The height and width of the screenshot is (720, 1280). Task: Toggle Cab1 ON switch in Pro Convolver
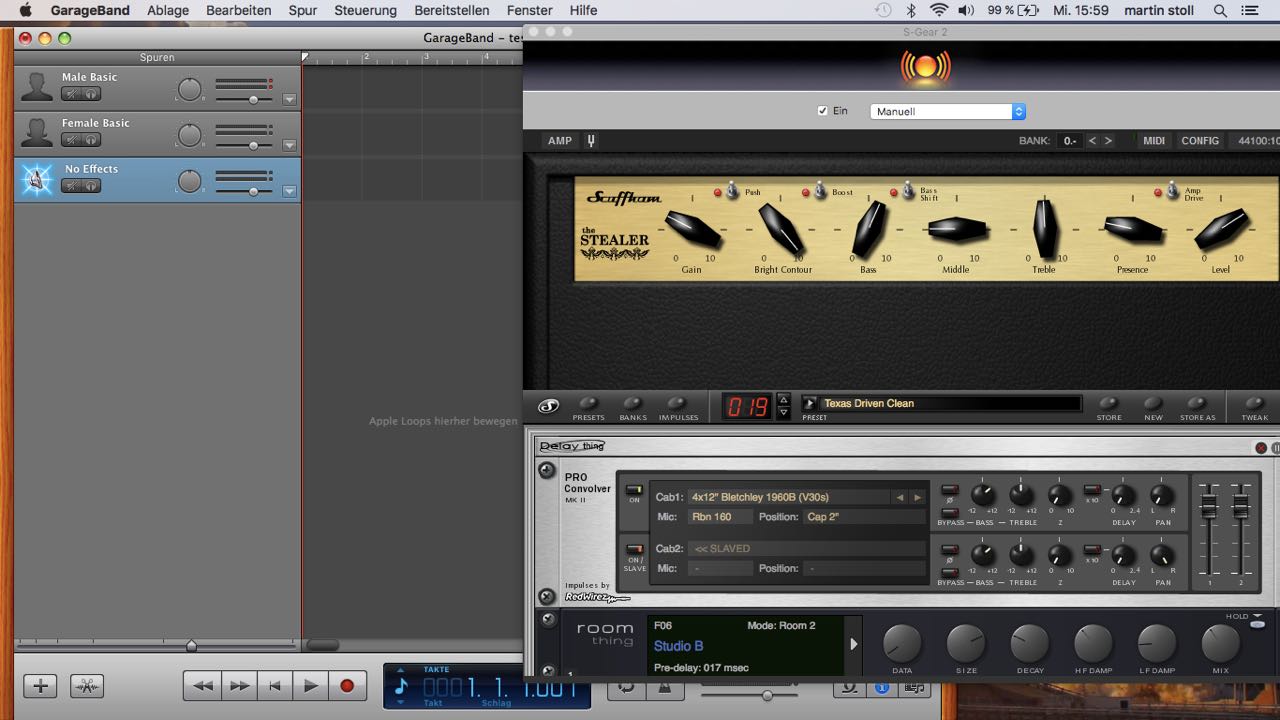point(634,490)
